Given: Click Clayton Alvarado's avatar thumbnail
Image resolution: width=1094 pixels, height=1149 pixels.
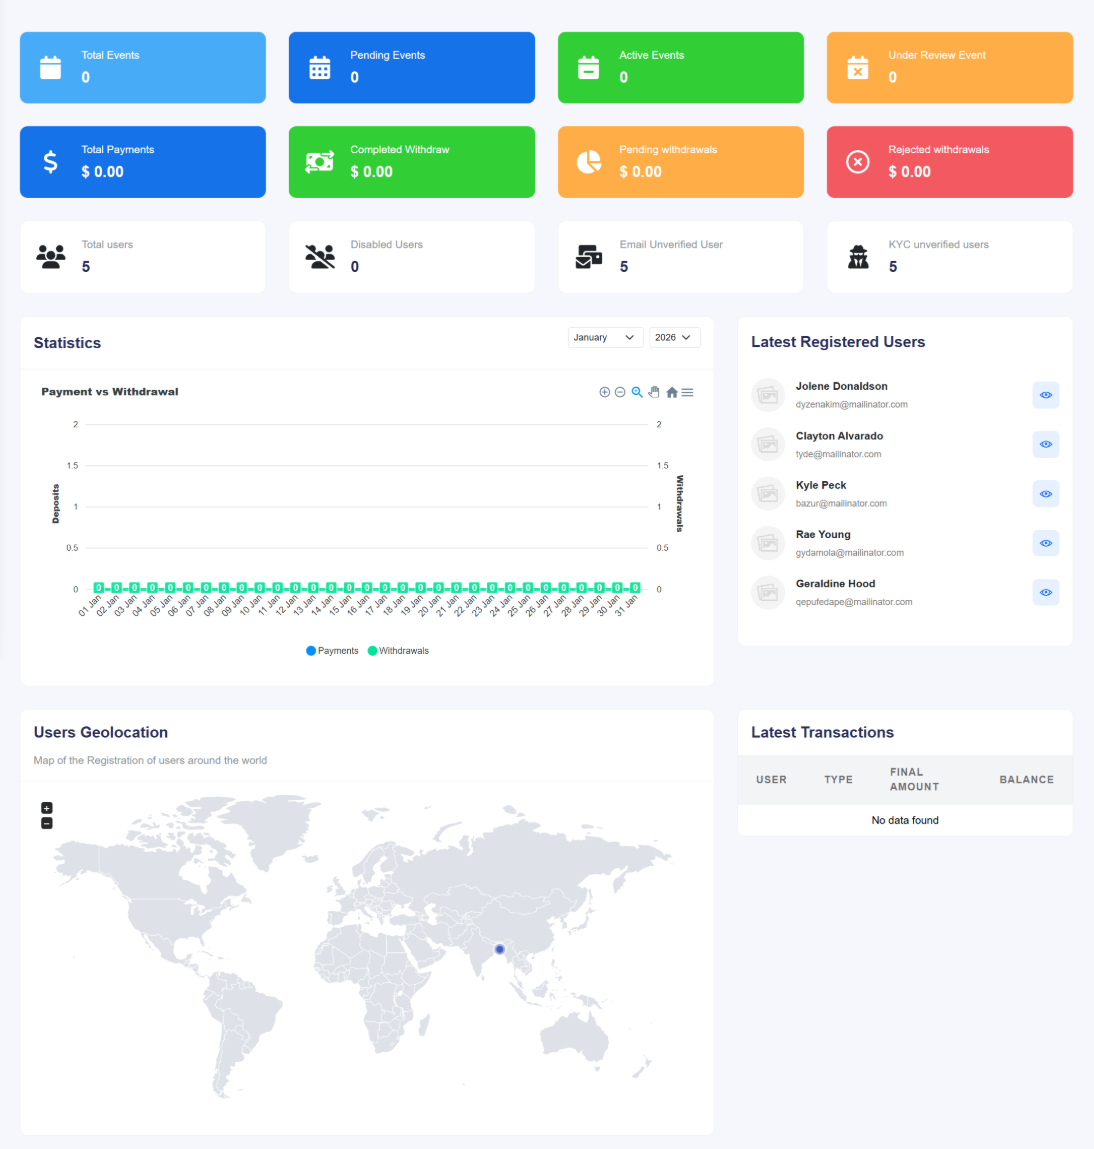Looking at the screenshot, I should click(767, 444).
